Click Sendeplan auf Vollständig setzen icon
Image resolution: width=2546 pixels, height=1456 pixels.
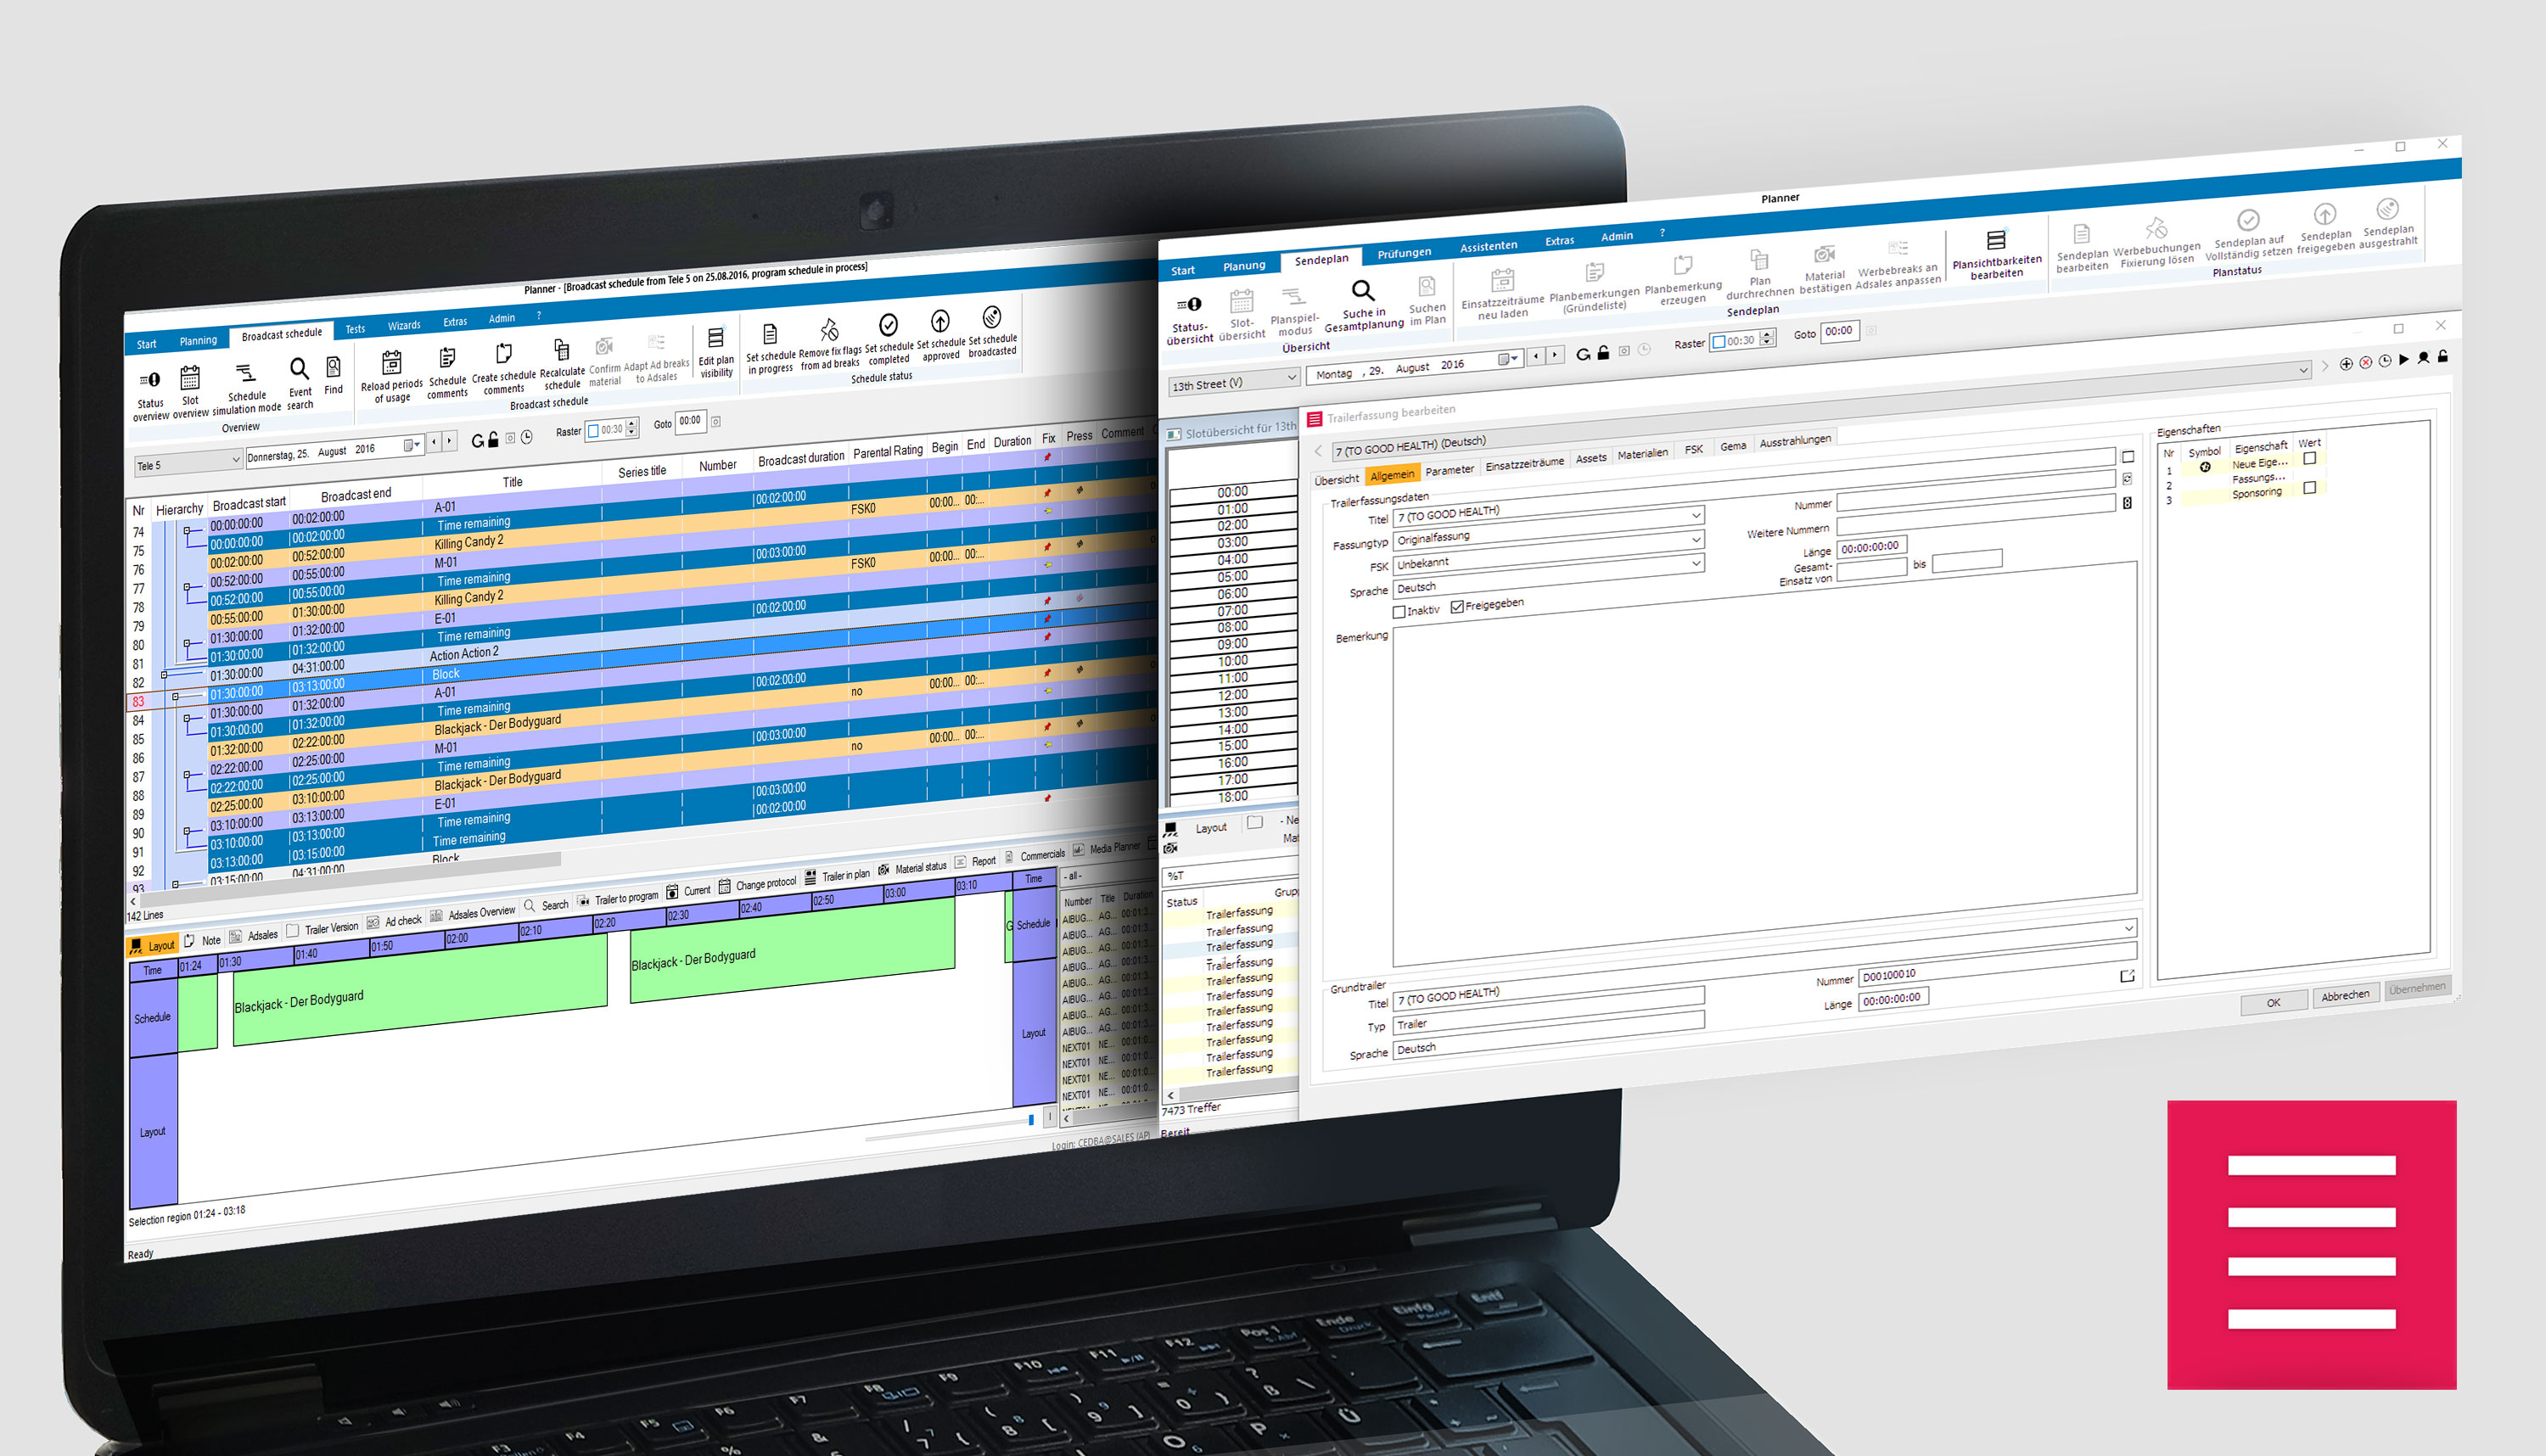2248,220
